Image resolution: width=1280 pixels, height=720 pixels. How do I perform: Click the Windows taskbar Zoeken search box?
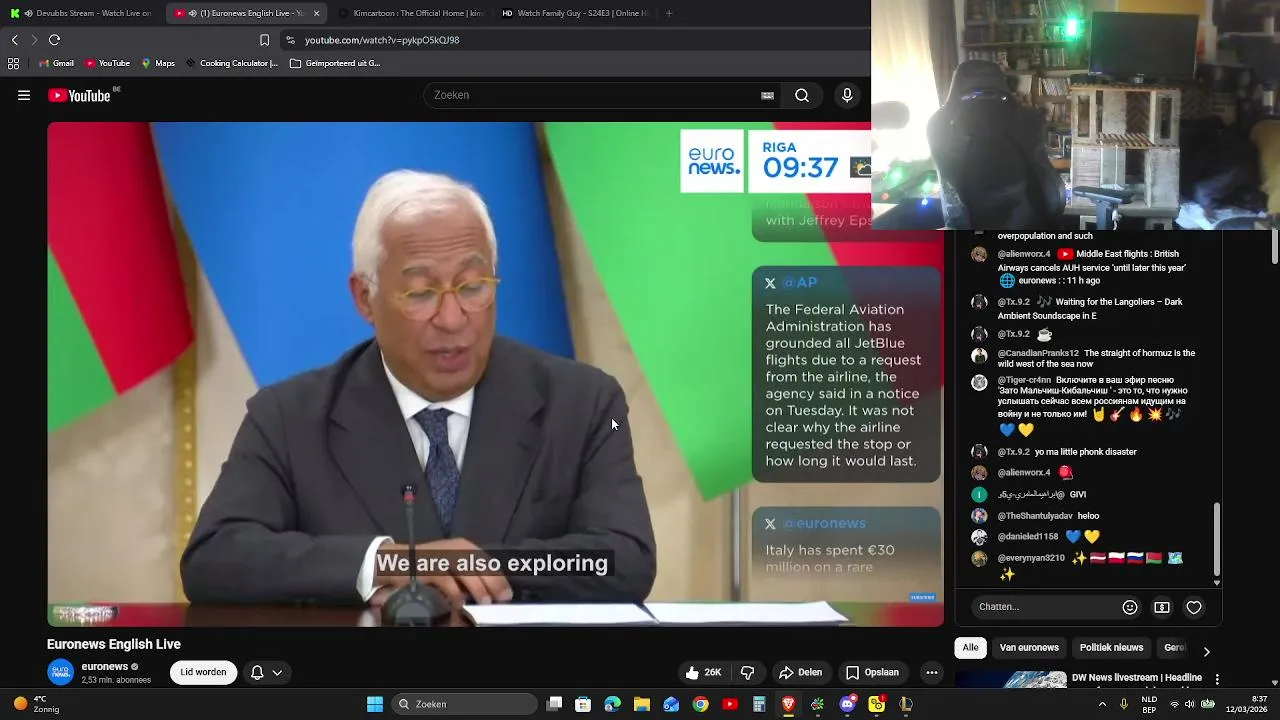coord(464,704)
